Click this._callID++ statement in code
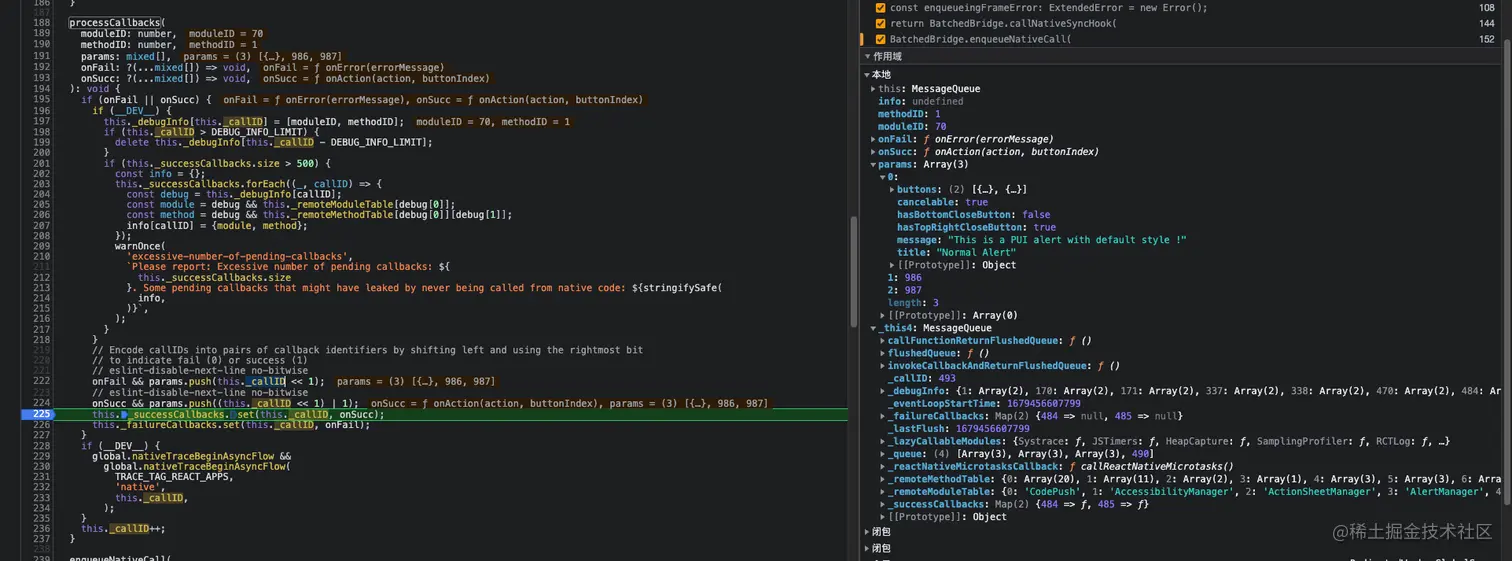1512x561 pixels. 123,528
